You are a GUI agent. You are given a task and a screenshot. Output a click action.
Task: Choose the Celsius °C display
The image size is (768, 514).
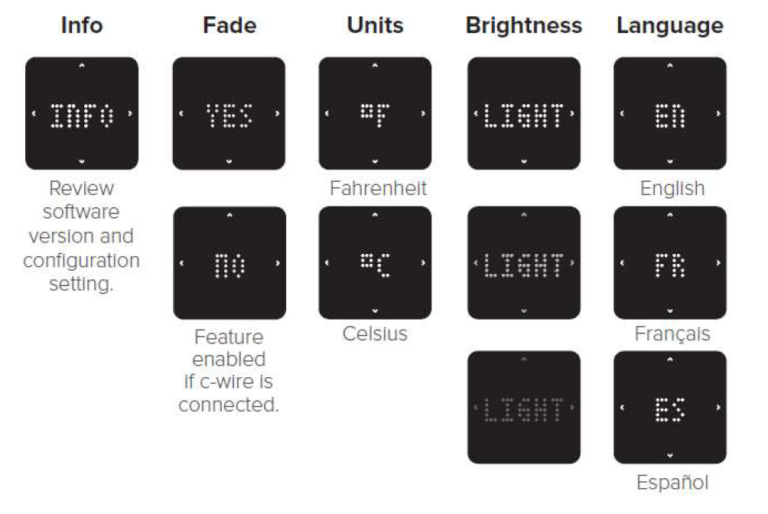pyautogui.click(x=375, y=263)
